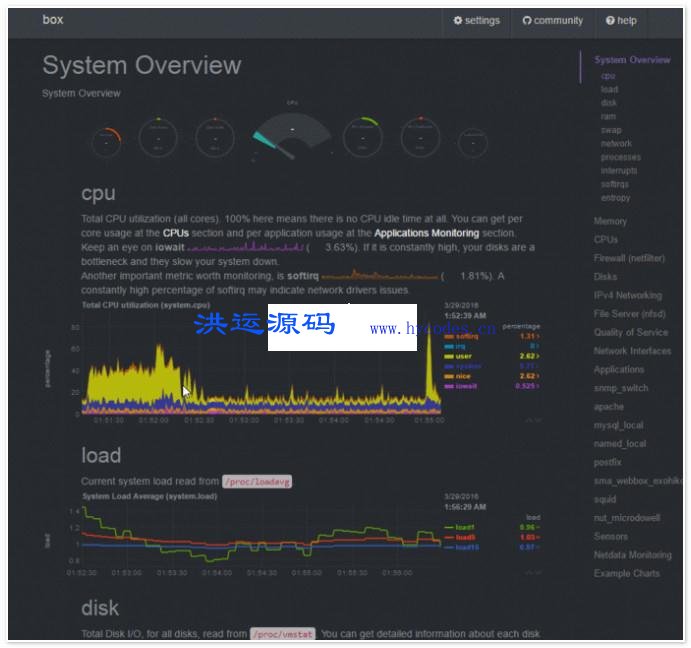Open the Disks section in sidebar
Screen dimensions: 691x648
click(606, 276)
